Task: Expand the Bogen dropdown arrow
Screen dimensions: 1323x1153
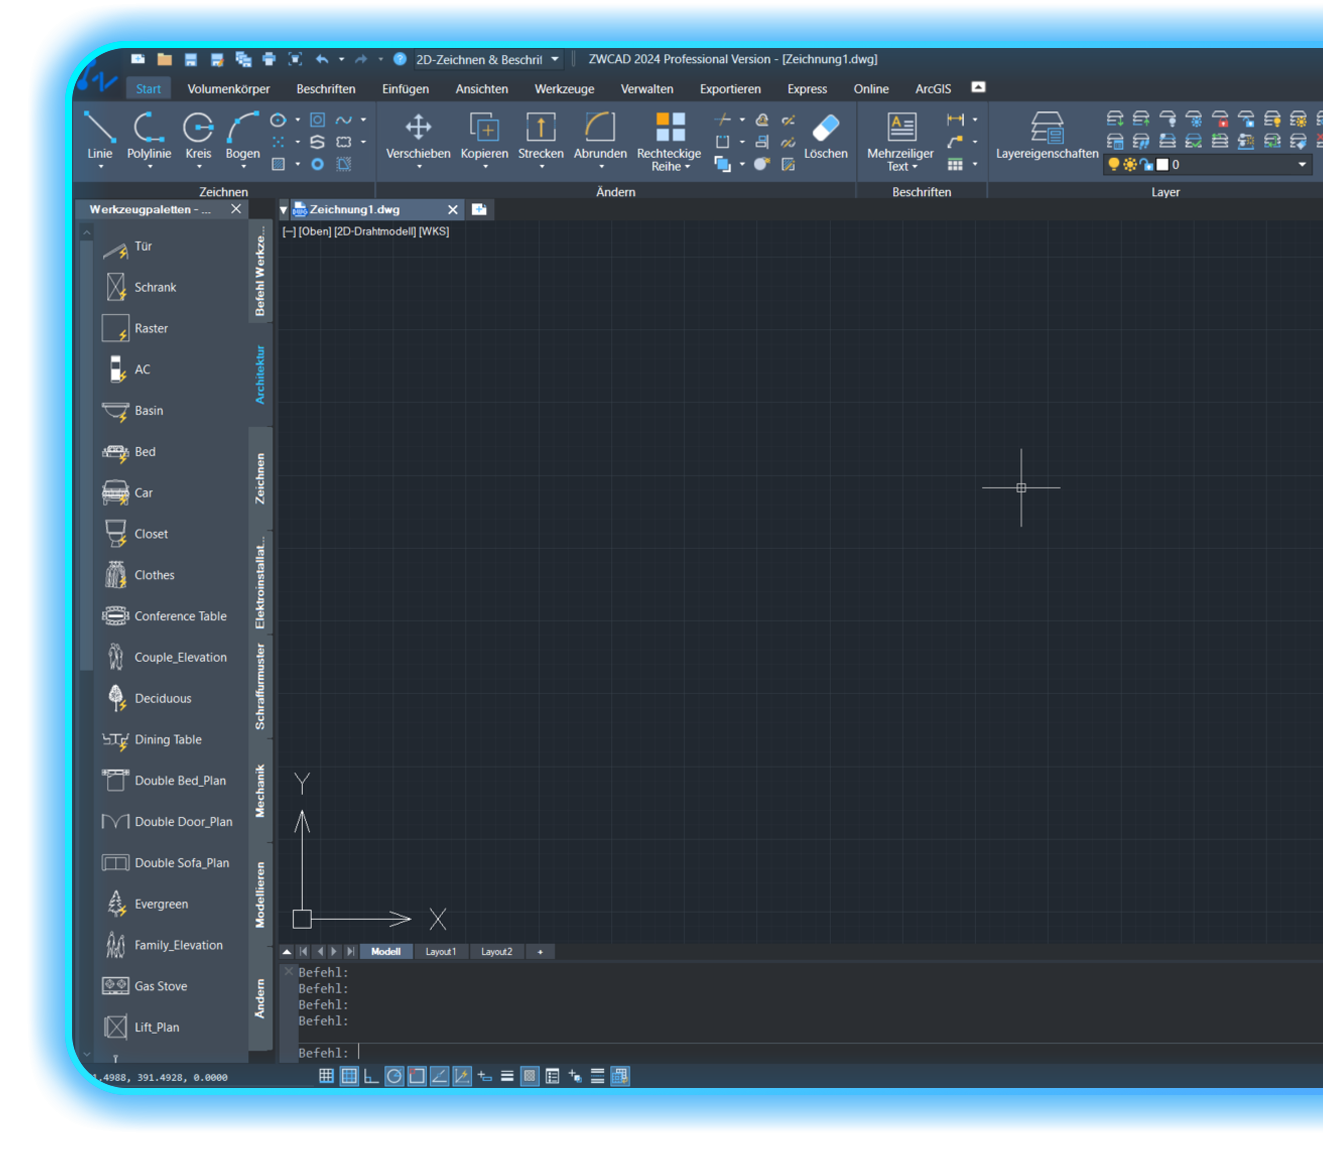Action: coord(243,167)
